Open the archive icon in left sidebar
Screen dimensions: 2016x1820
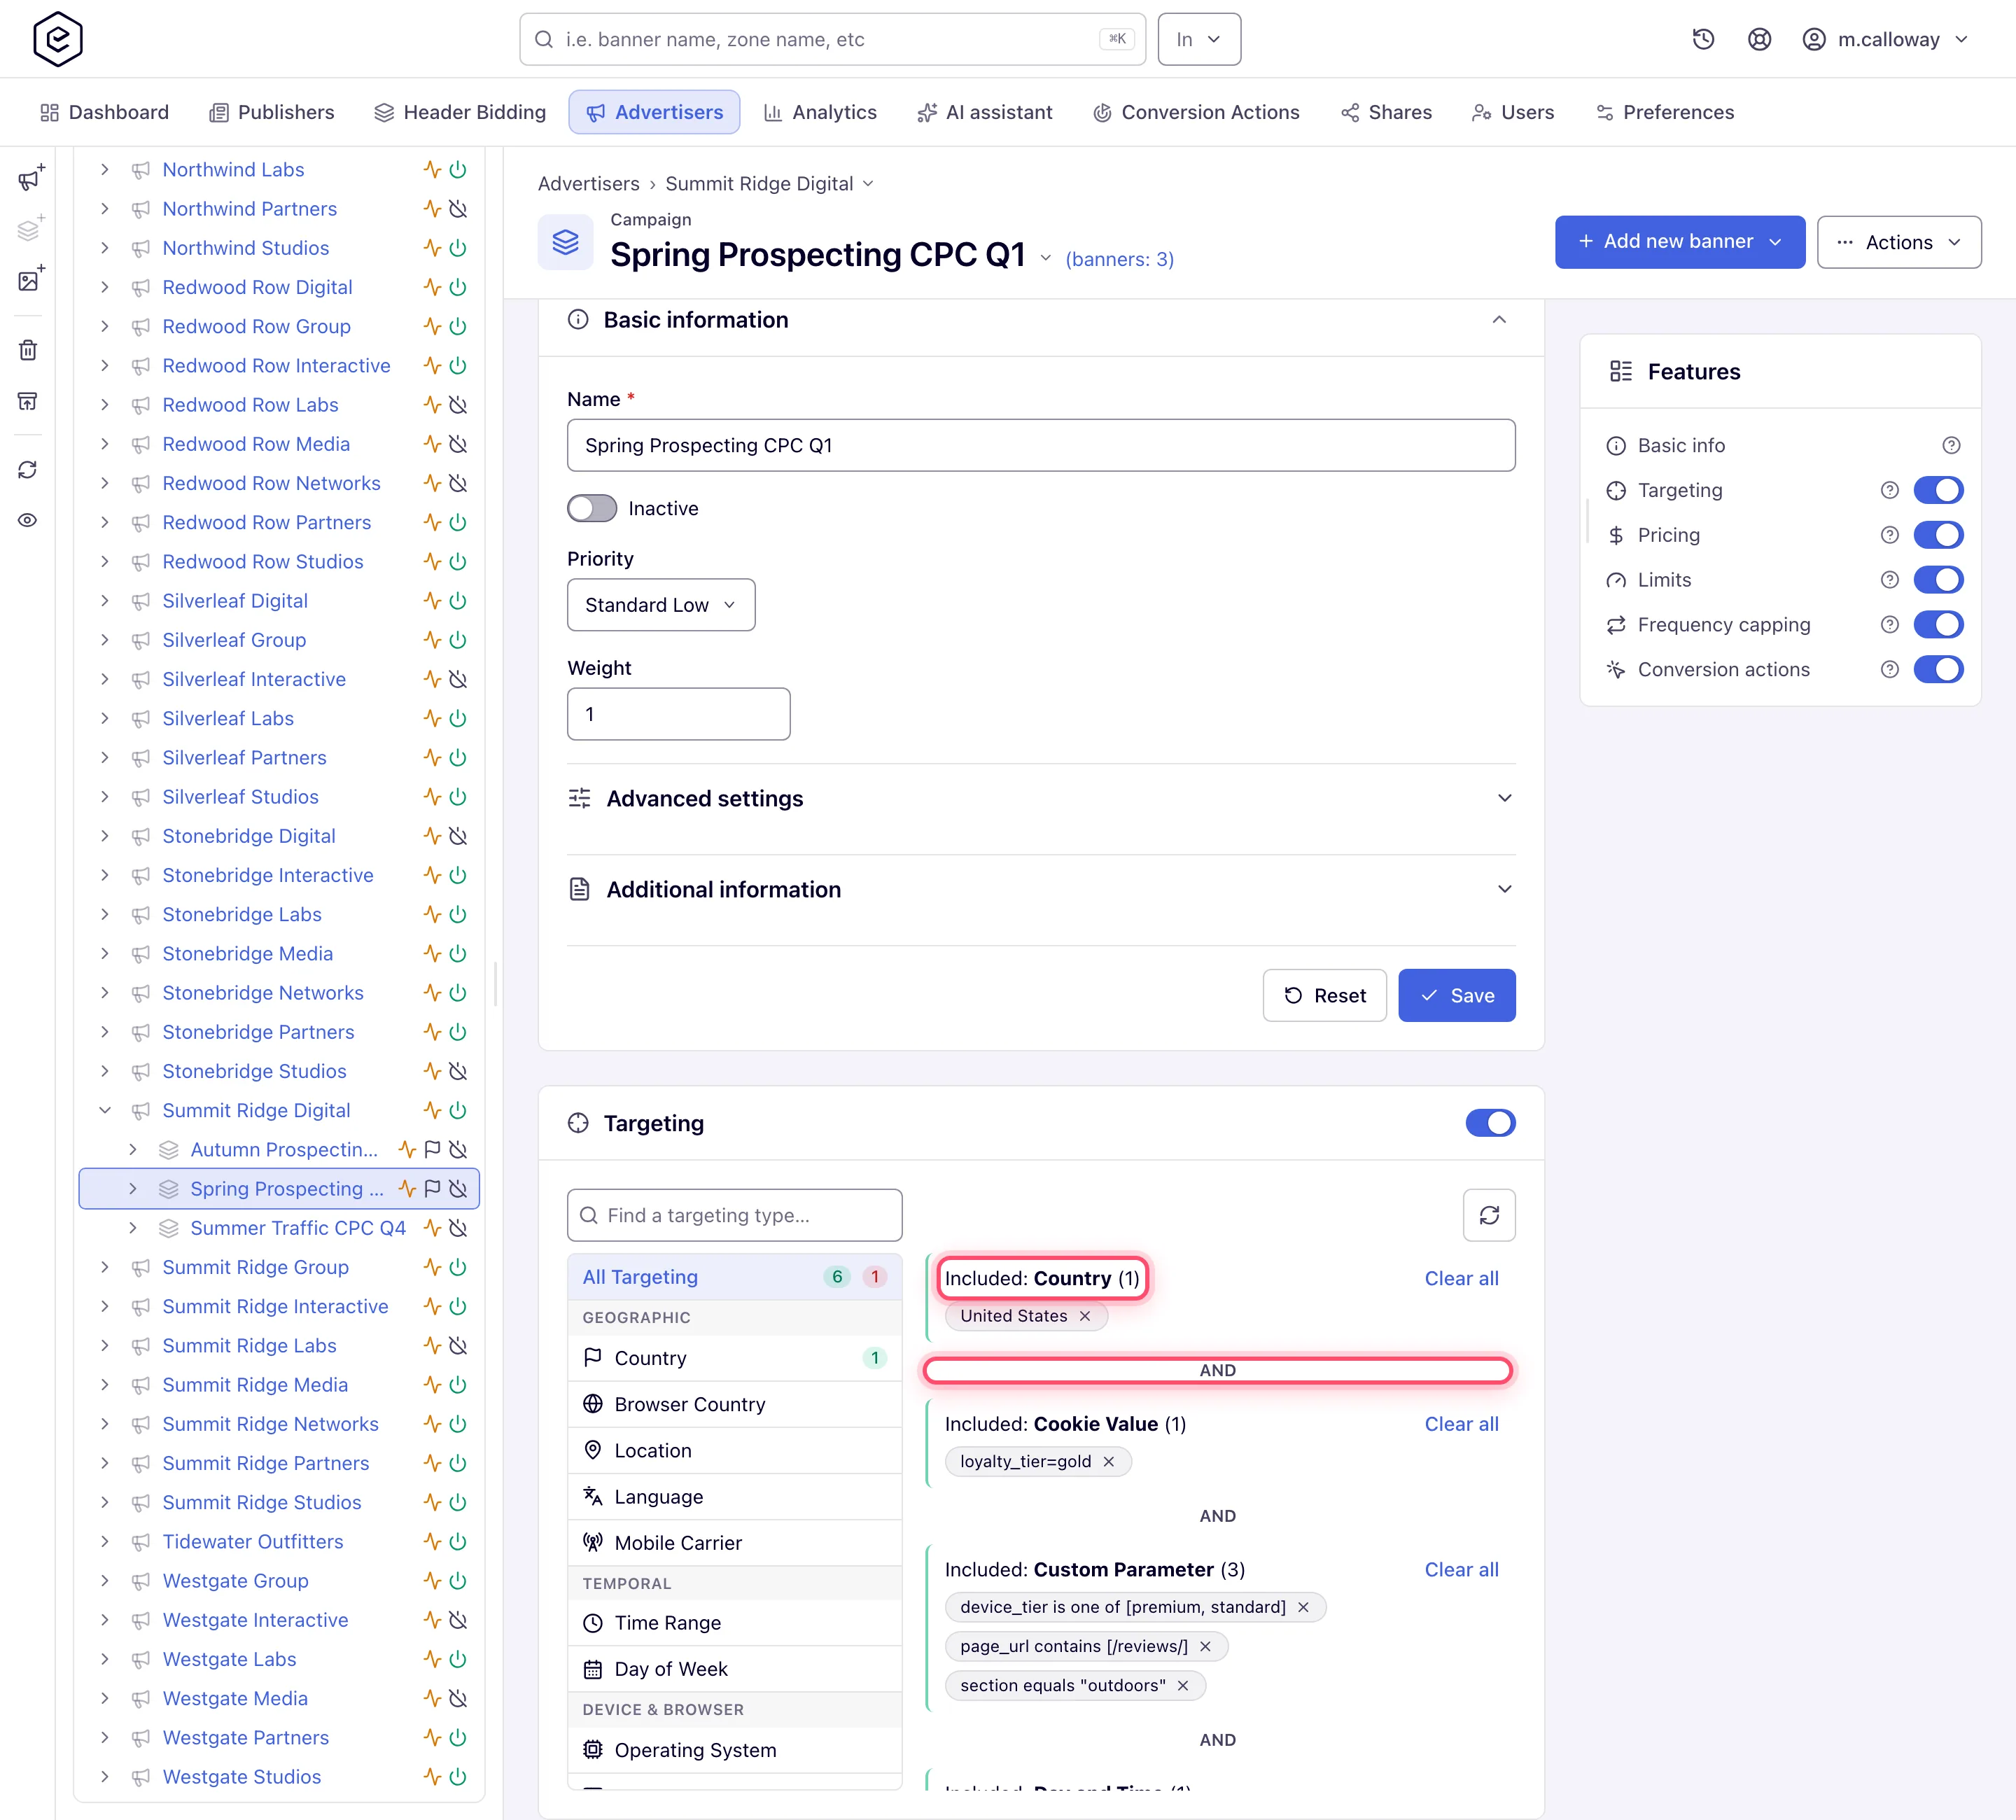coord(28,401)
